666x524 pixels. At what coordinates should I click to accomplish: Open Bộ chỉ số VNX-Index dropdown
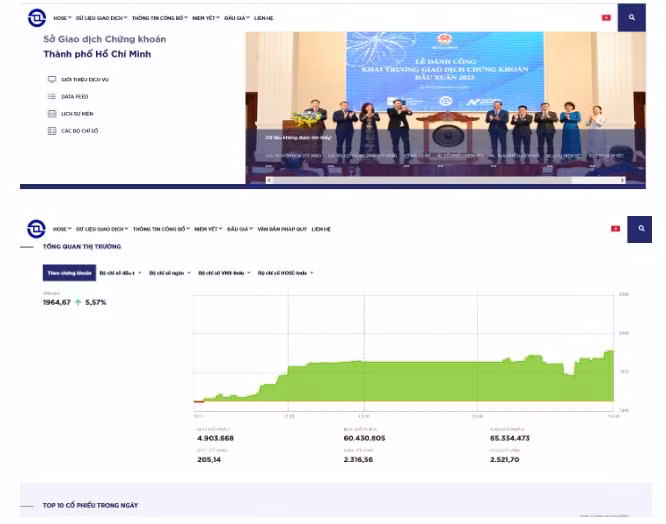(224, 273)
